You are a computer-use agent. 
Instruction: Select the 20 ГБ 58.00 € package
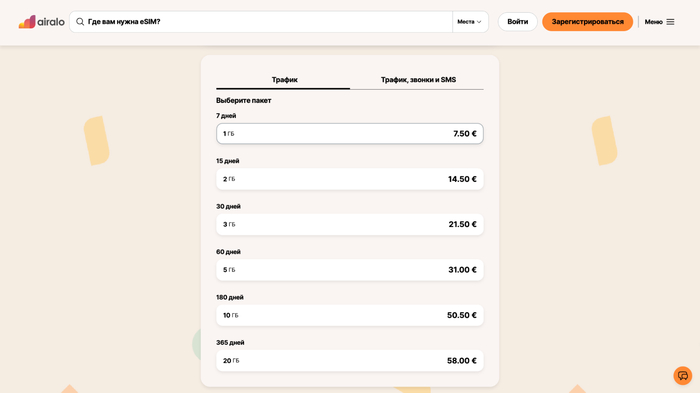tap(350, 360)
